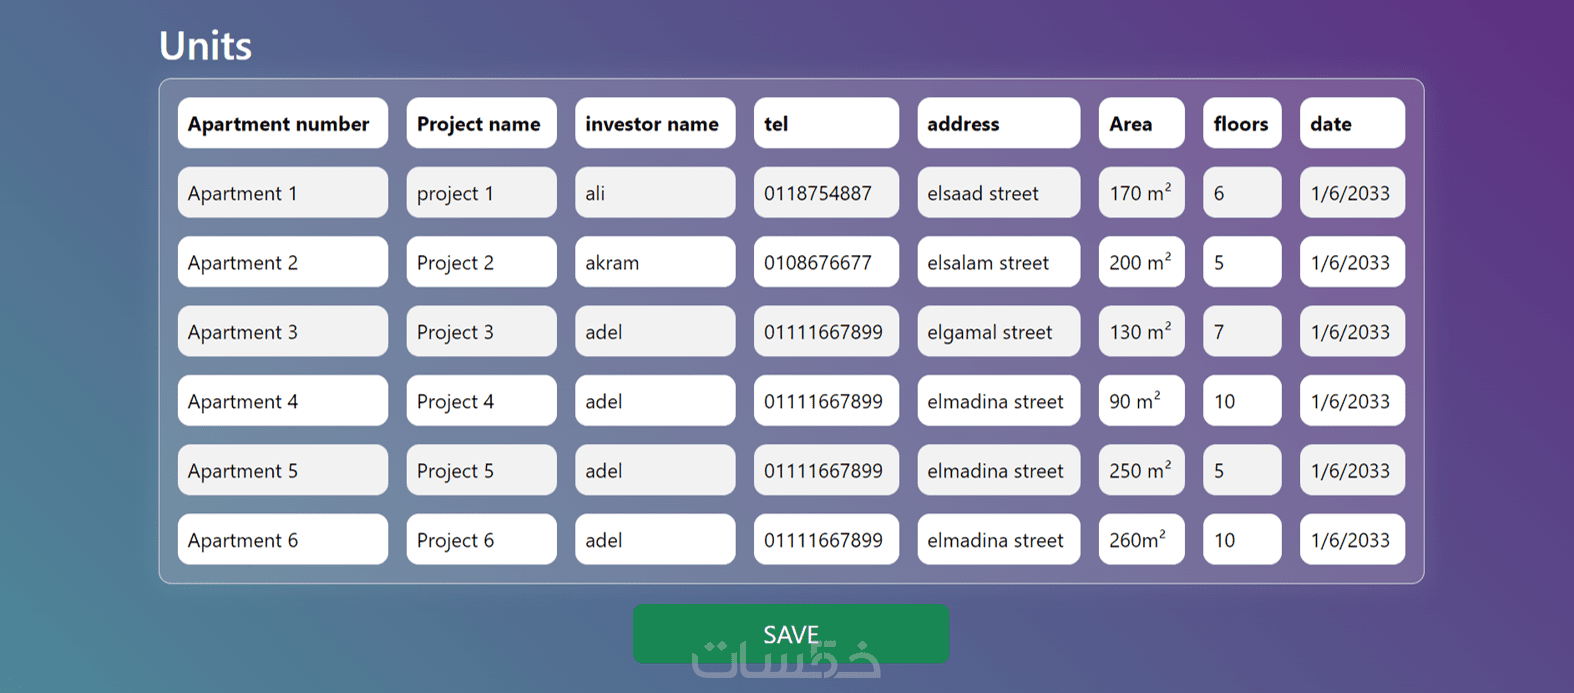Click the 90 m² area field
The image size is (1574, 693).
1141,401
